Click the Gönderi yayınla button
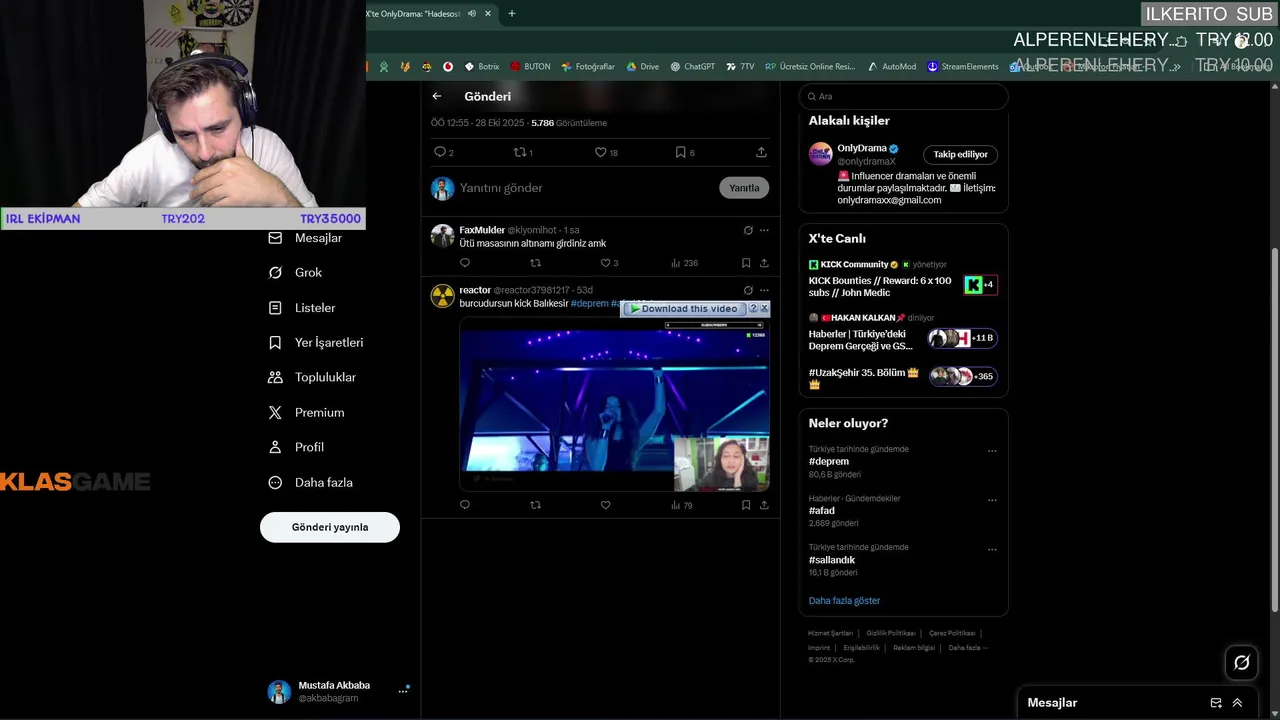1280x720 pixels. pos(330,527)
